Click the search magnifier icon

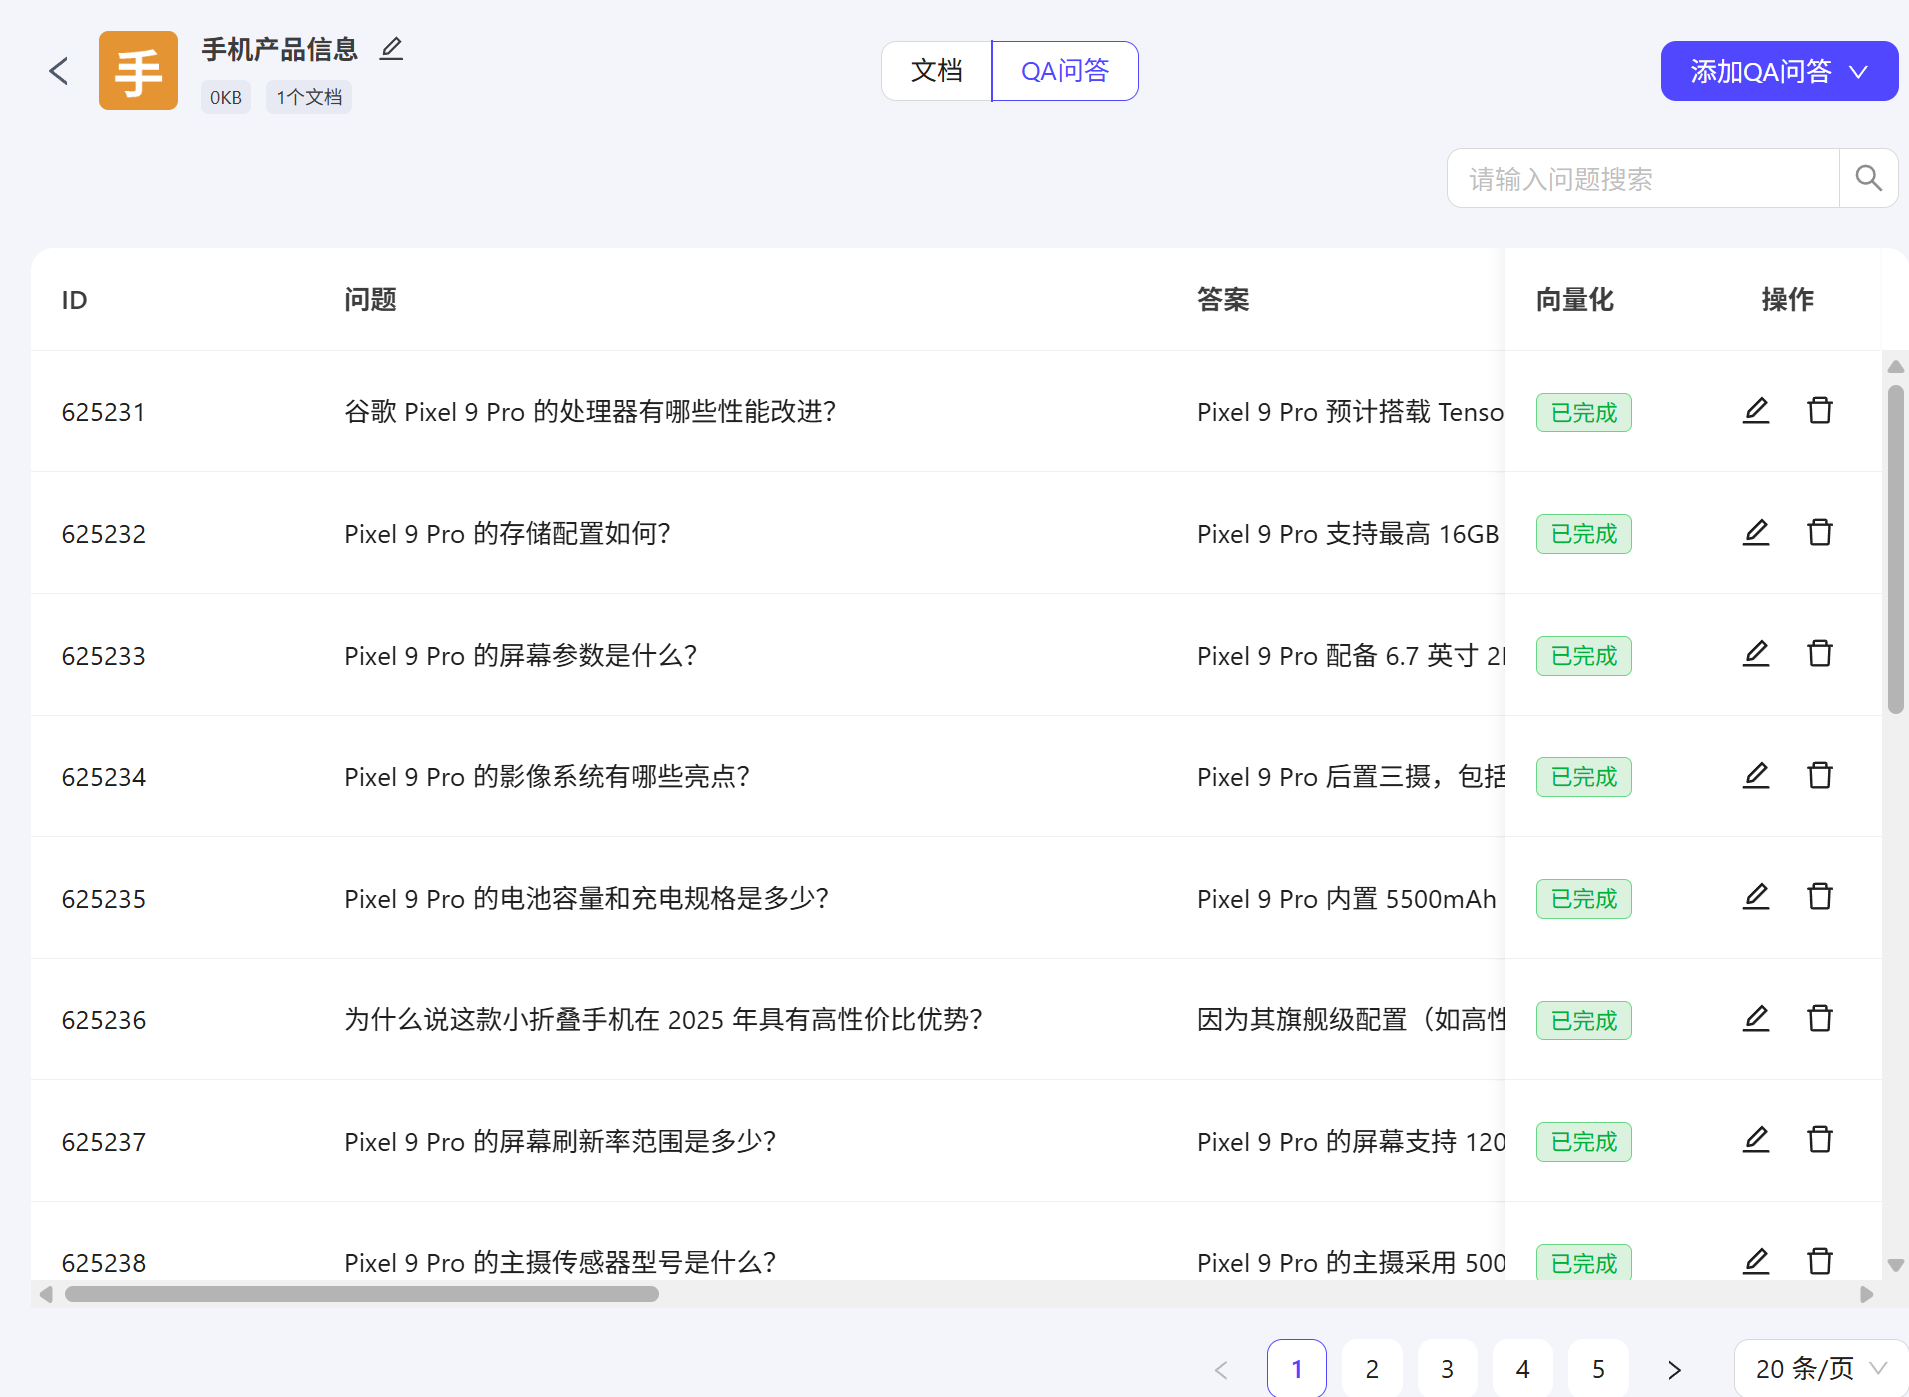(1868, 179)
